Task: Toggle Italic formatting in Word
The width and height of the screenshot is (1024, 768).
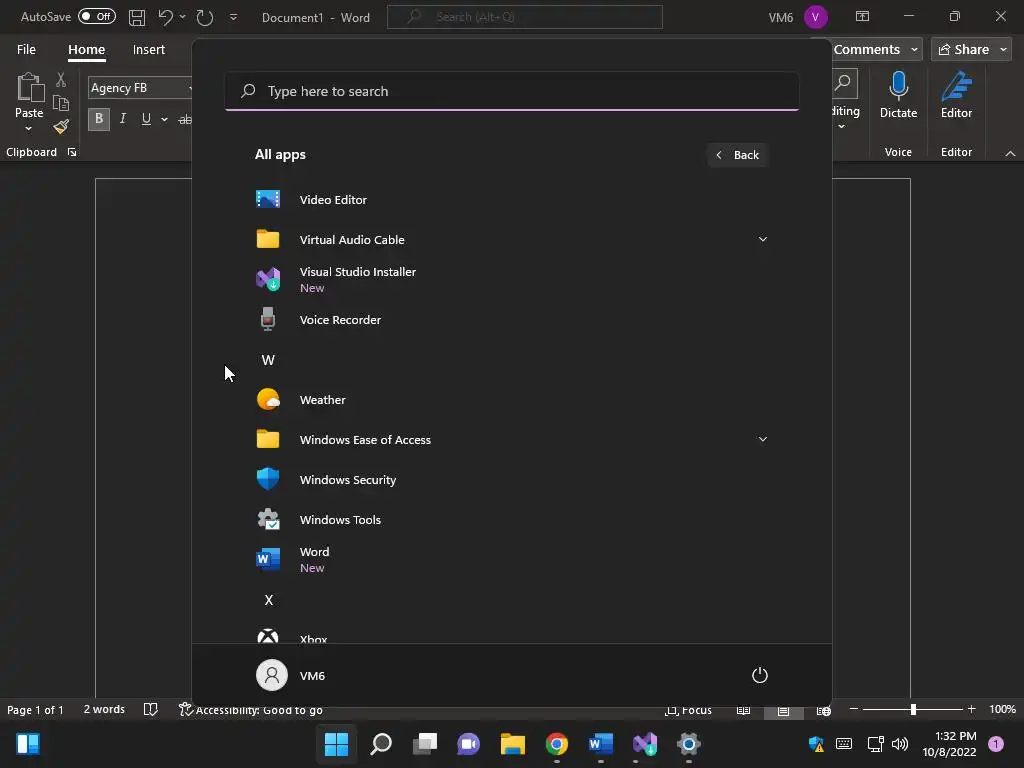Action: [122, 119]
